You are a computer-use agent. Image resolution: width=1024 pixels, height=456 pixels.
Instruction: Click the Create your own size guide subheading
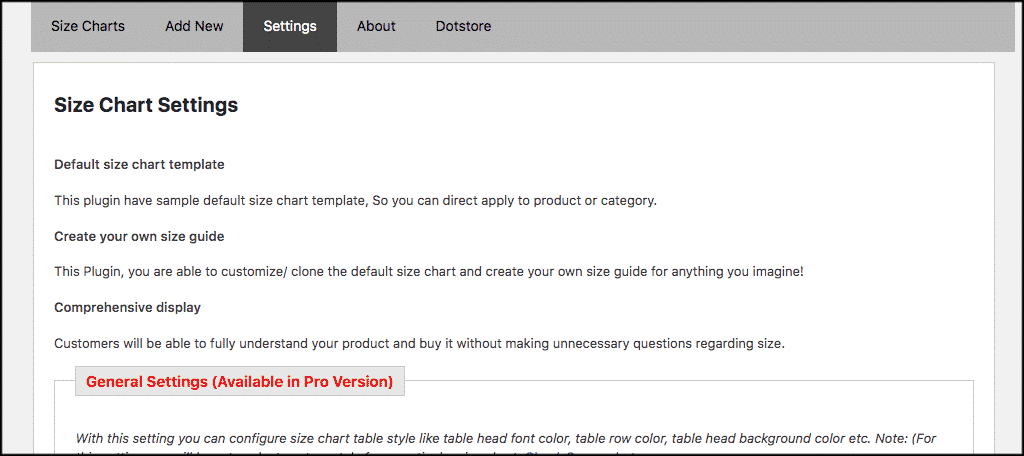click(139, 236)
